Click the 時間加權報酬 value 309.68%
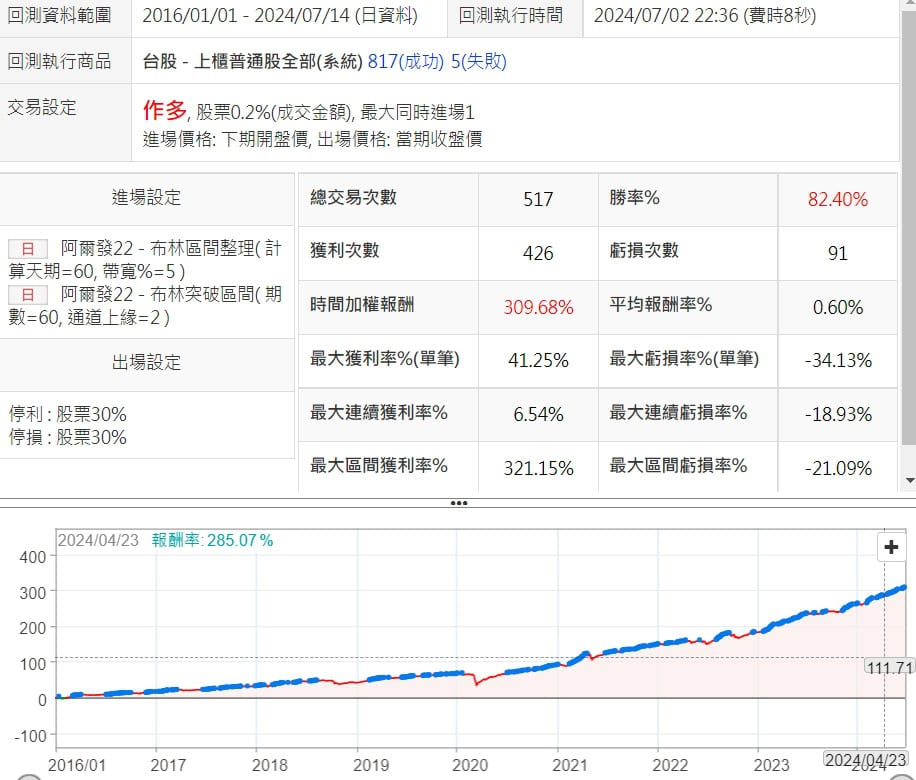 tap(538, 307)
